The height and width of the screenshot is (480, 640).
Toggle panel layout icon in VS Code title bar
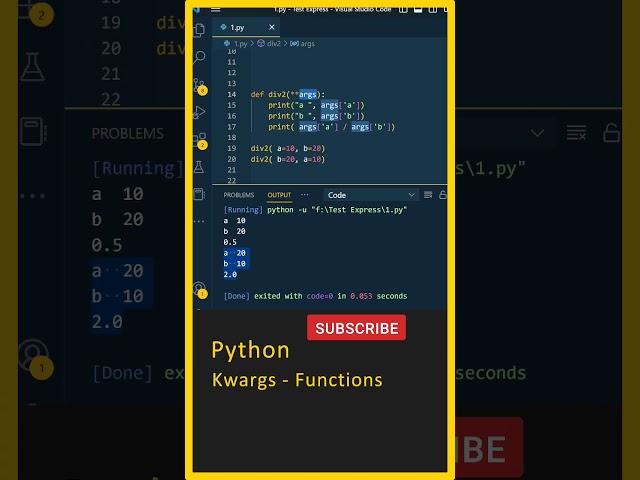pos(418,10)
